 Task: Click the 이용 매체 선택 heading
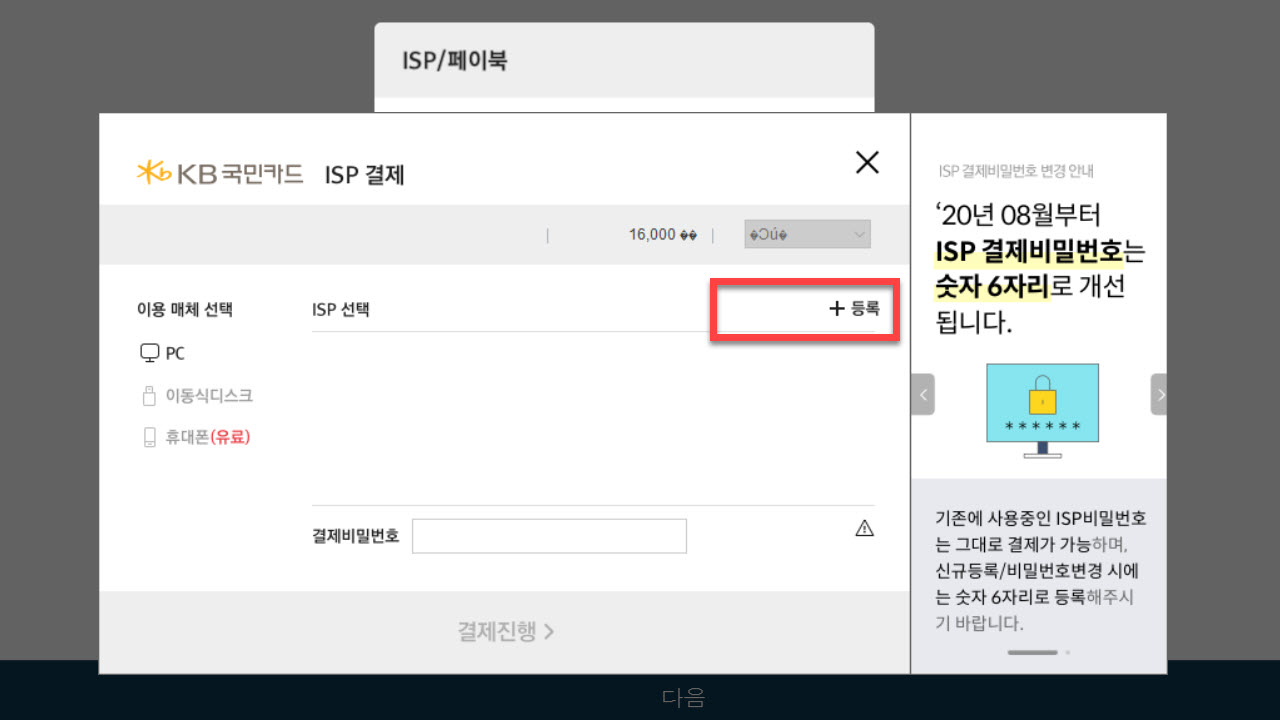tap(185, 309)
